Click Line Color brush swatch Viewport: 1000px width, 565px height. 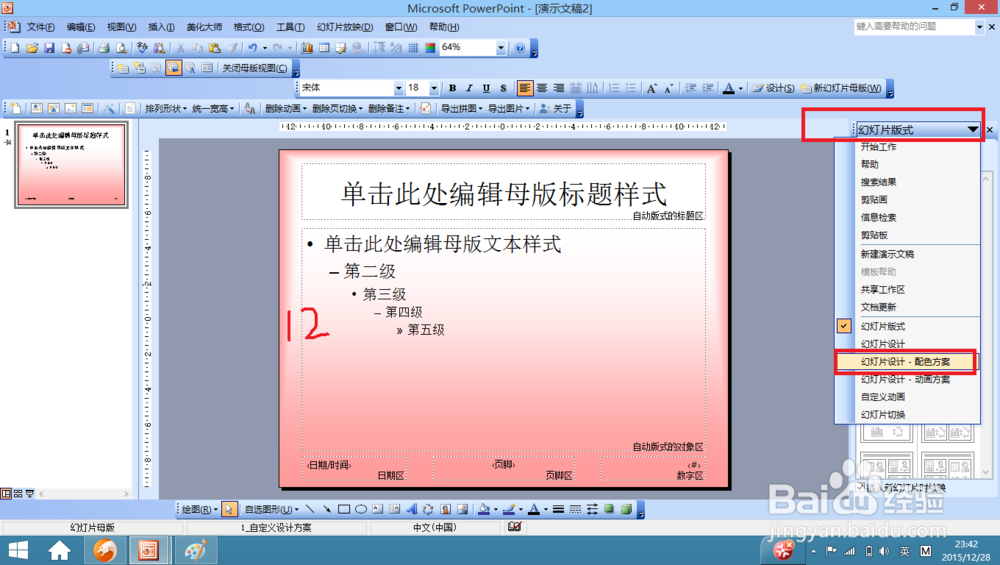508,509
